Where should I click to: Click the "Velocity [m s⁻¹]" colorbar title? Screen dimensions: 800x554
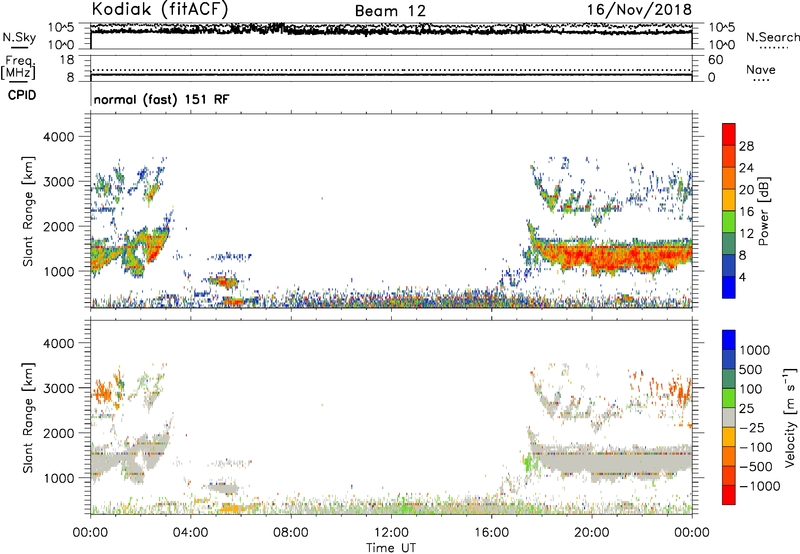pyautogui.click(x=790, y=417)
